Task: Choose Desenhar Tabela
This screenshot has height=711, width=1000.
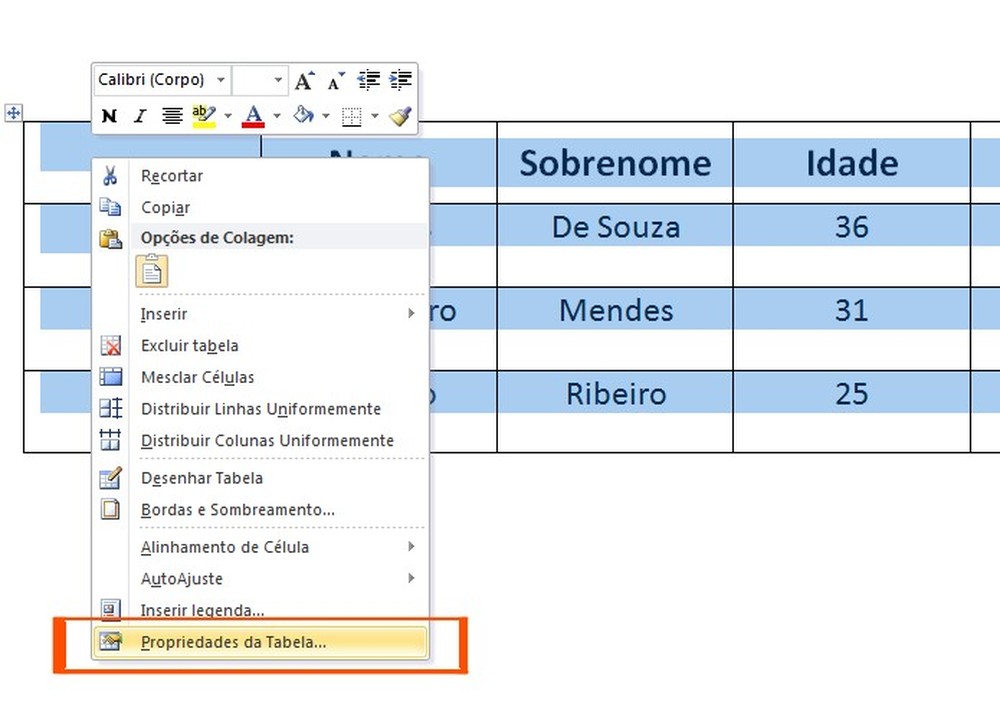Action: coord(260,478)
